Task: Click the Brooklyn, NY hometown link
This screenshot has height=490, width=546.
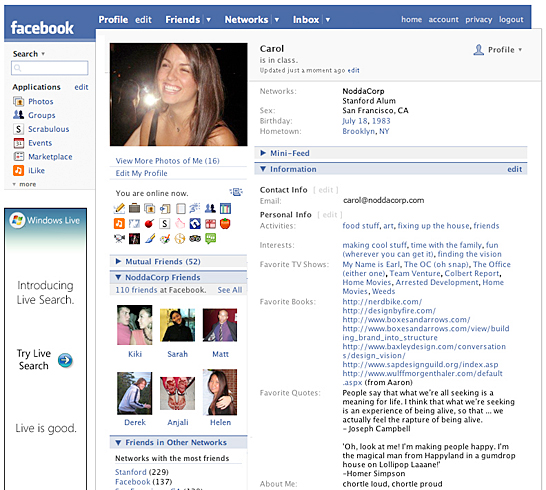Action: click(366, 131)
